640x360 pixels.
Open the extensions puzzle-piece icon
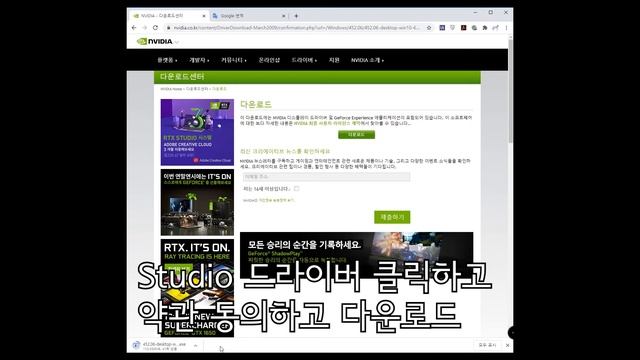pos(484,28)
